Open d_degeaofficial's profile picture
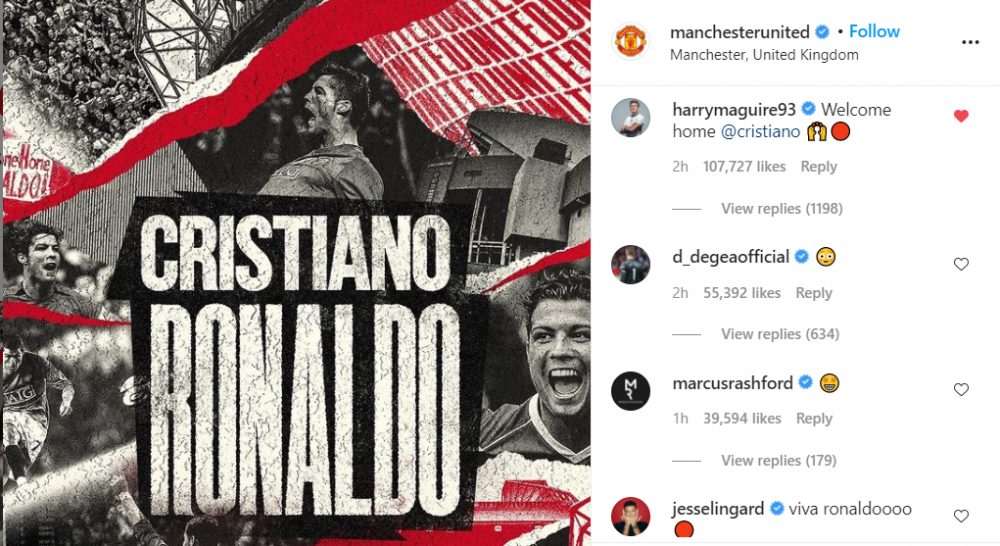 click(x=630, y=264)
